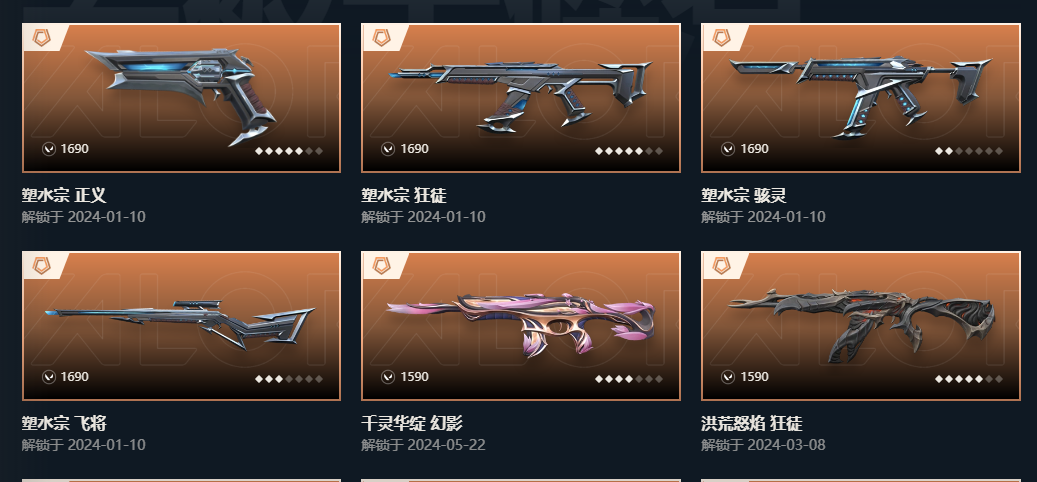Click VP currency icon on 塑水宗 正义 card
The width and height of the screenshot is (1037, 482).
[x=49, y=149]
